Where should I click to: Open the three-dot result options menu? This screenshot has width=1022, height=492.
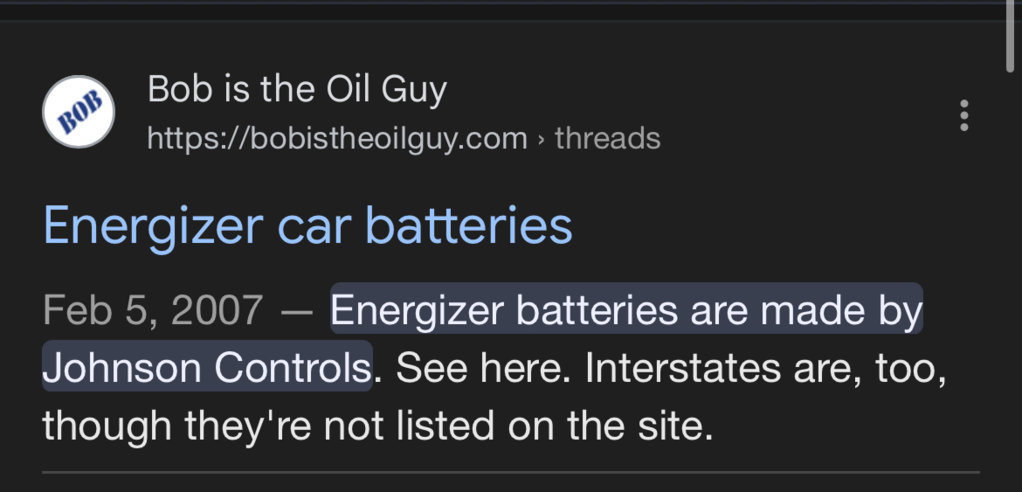click(964, 115)
